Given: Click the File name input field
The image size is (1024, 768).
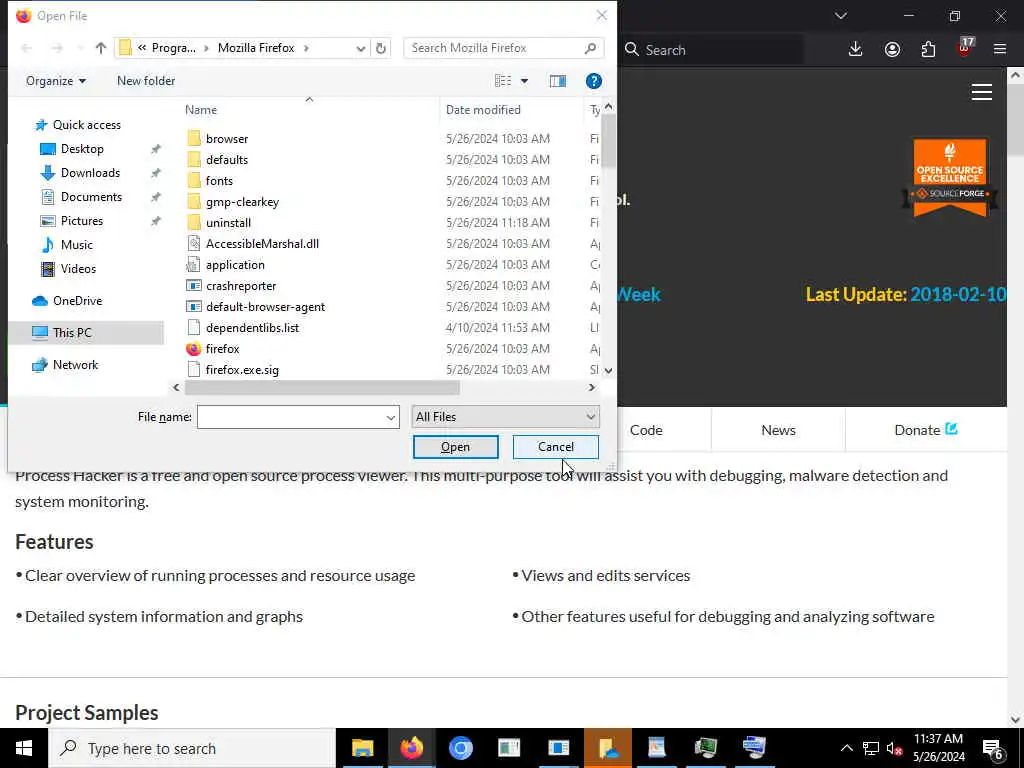Looking at the screenshot, I should click(x=291, y=417).
